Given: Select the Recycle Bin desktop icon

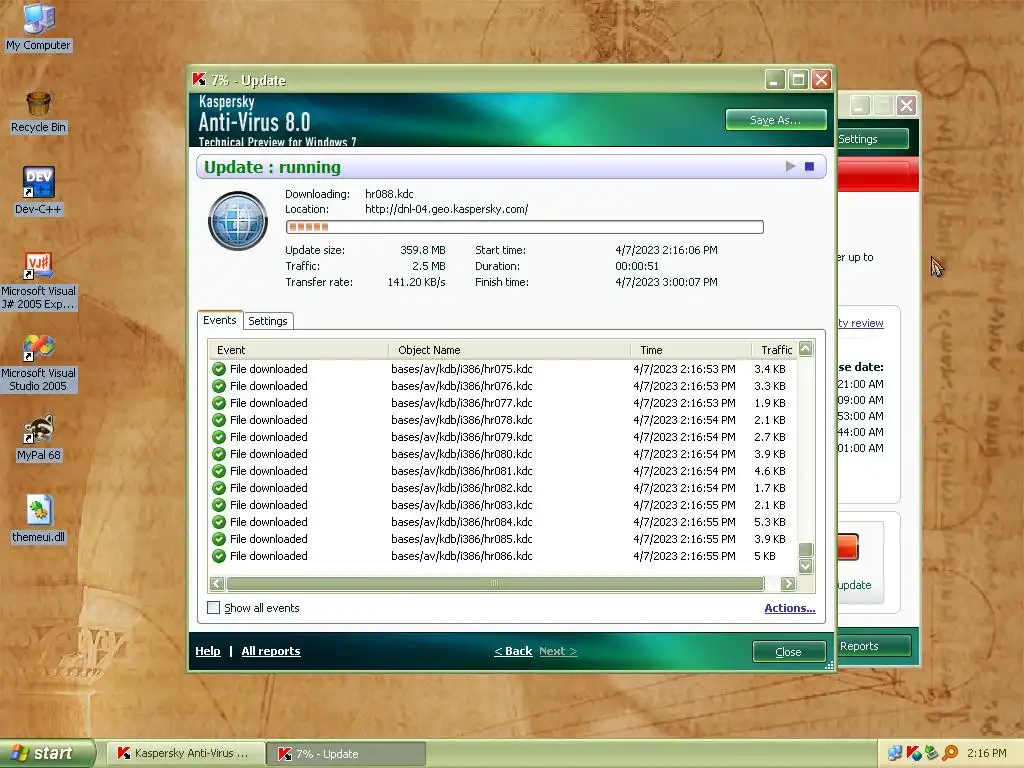Looking at the screenshot, I should [38, 112].
